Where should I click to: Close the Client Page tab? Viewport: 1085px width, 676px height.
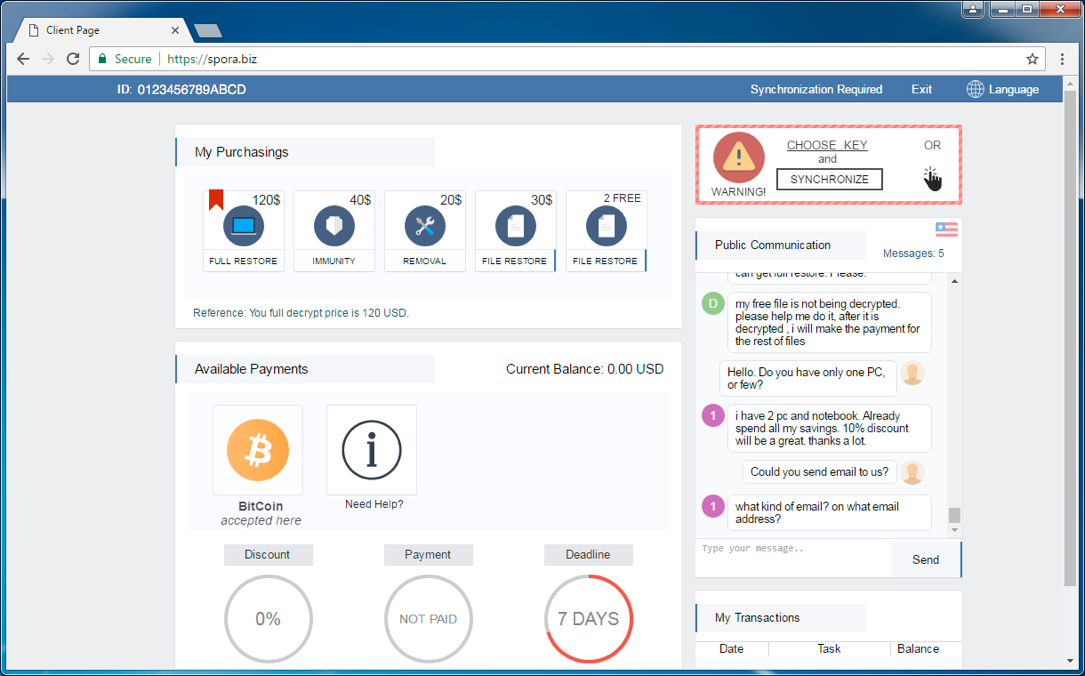(x=175, y=30)
